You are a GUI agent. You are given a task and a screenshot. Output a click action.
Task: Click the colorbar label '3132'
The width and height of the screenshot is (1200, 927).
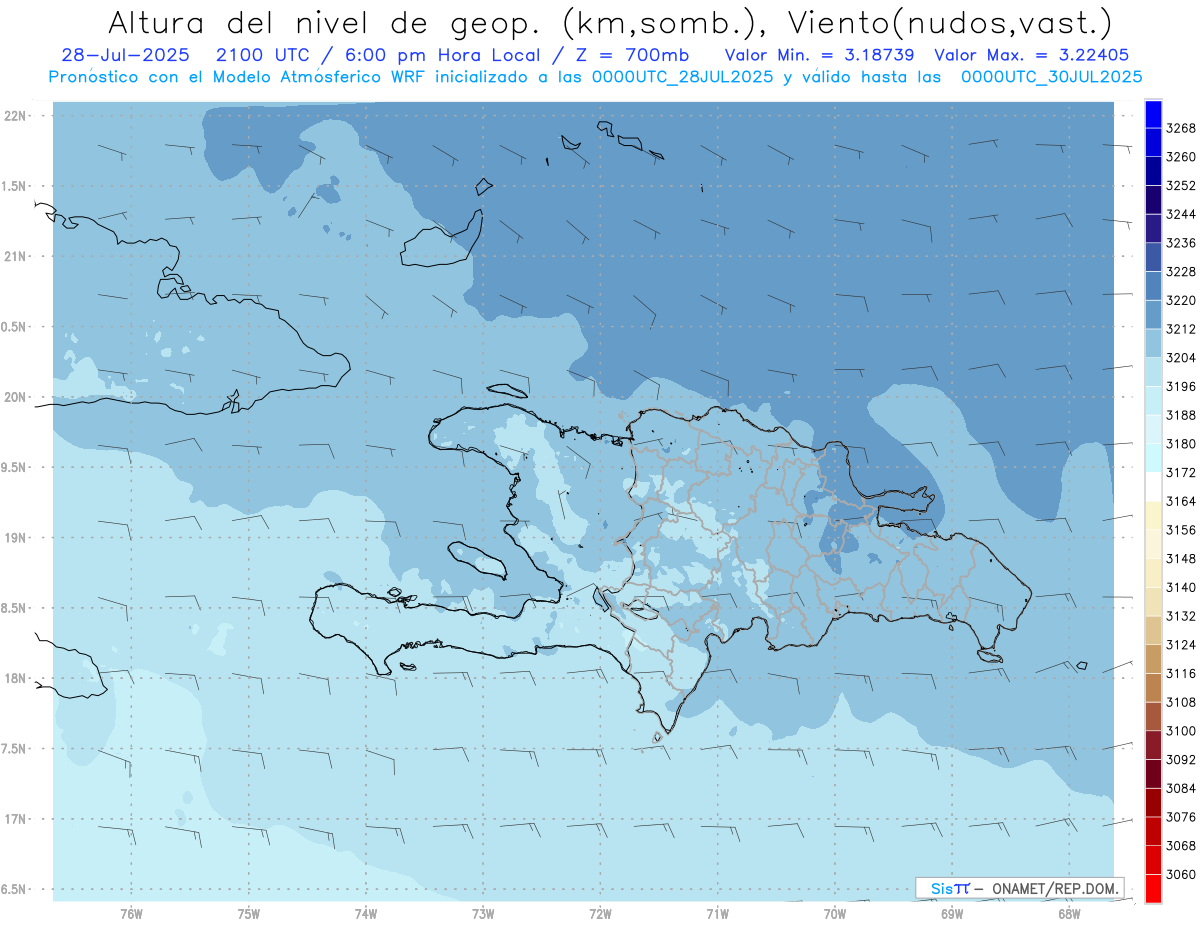point(1180,616)
